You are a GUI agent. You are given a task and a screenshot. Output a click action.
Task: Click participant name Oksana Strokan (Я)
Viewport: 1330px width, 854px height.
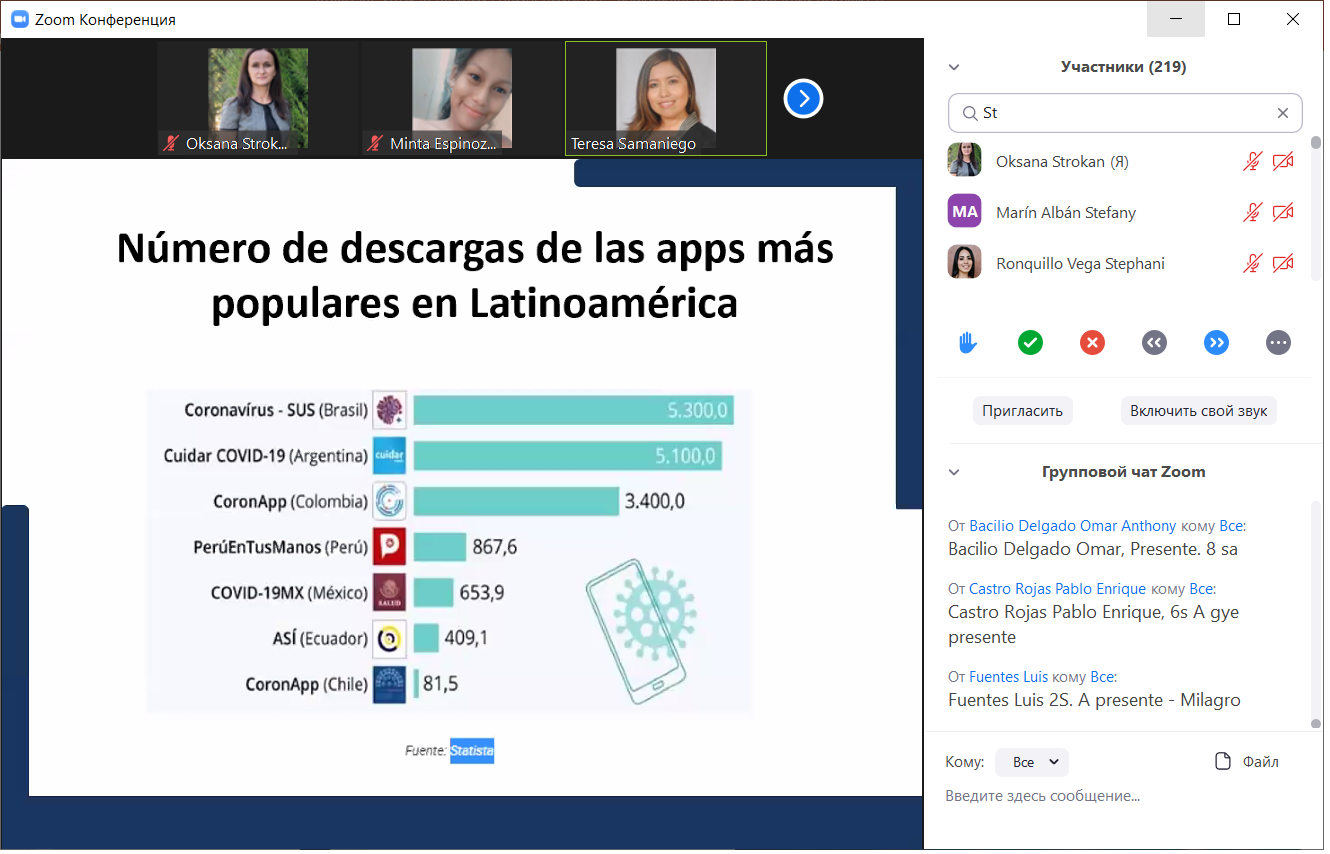1063,161
